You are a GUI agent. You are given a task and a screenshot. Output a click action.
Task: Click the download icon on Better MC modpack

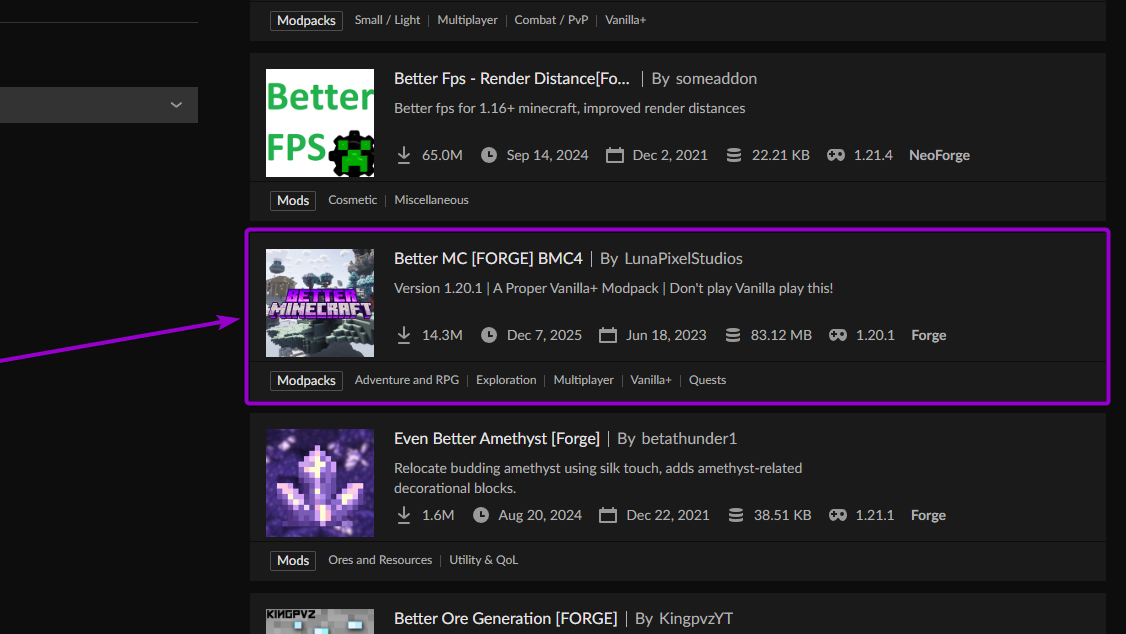[x=403, y=335]
